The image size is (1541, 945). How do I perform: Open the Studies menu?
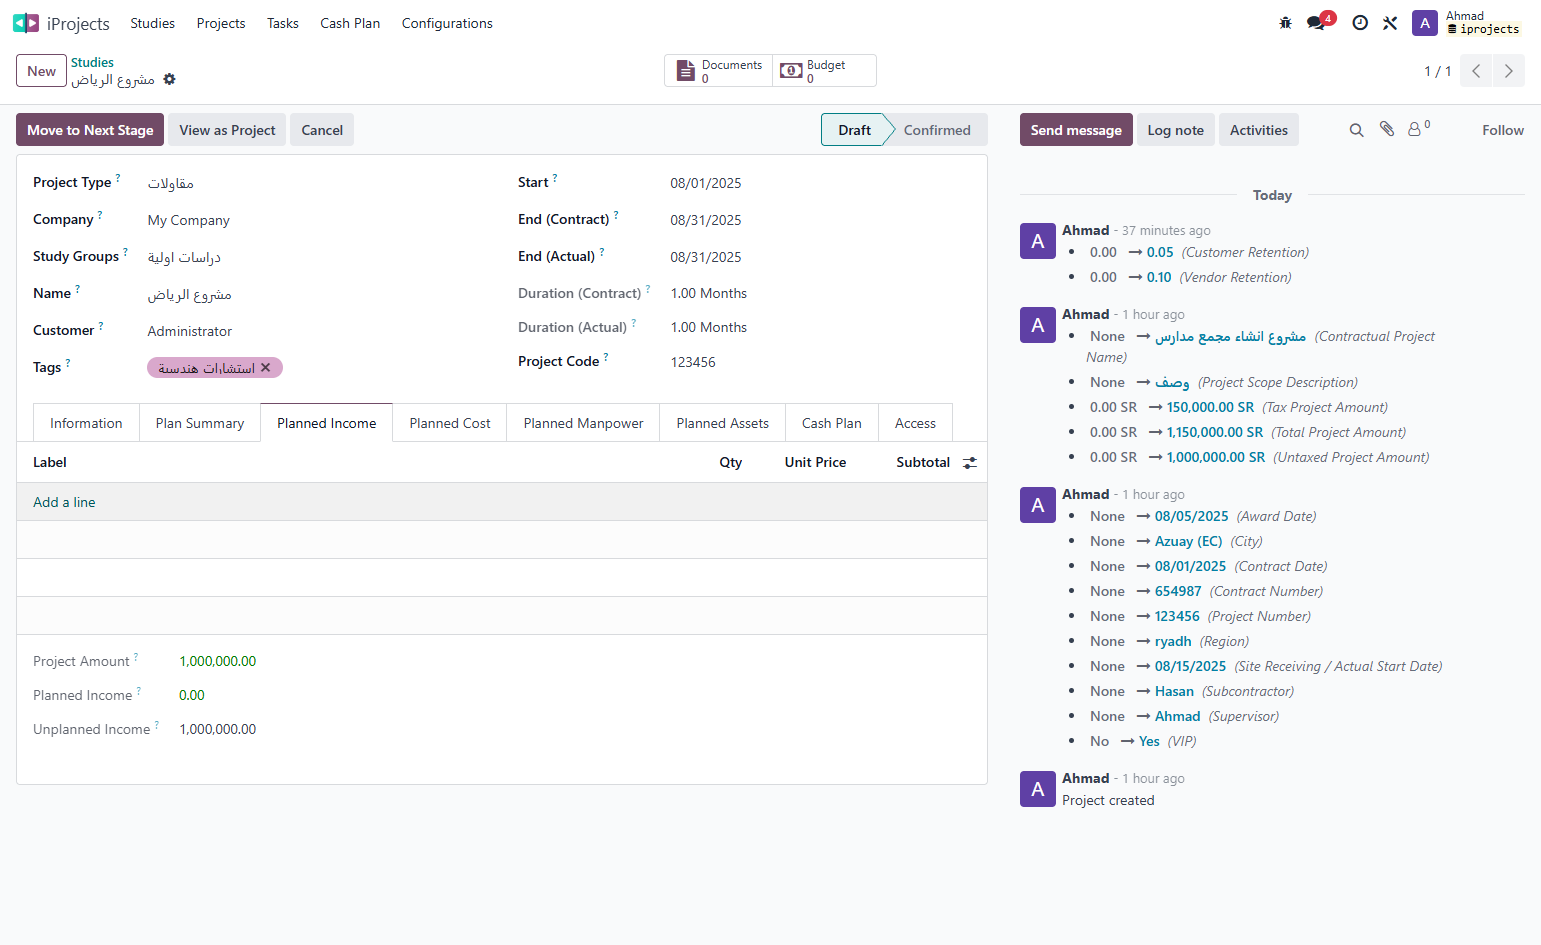coord(153,23)
